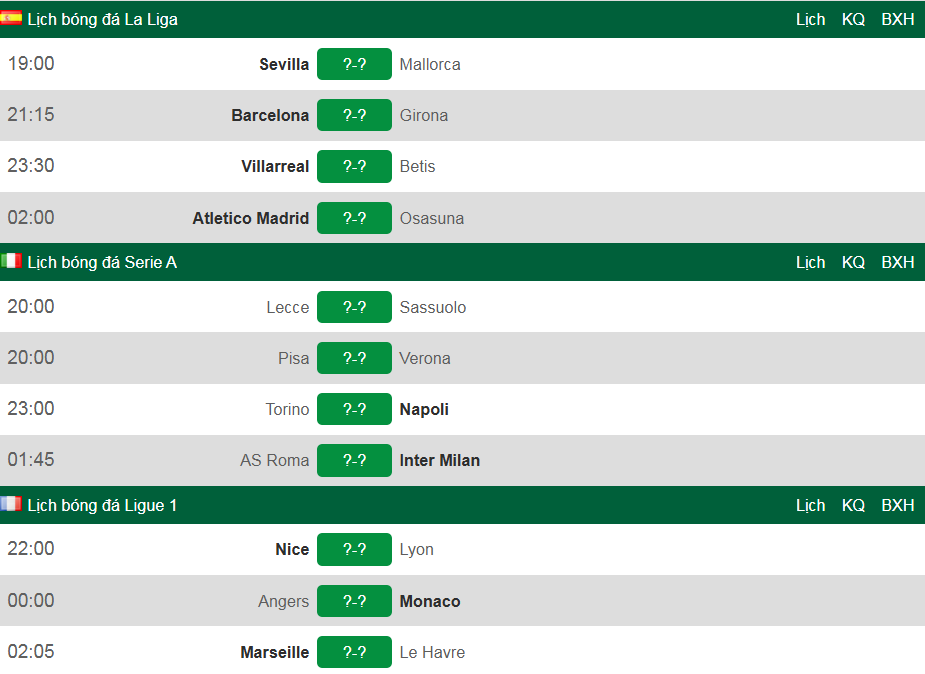This screenshot has width=925, height=674.
Task: Click AS Roma vs Inter Milan score
Action: pyautogui.click(x=354, y=460)
